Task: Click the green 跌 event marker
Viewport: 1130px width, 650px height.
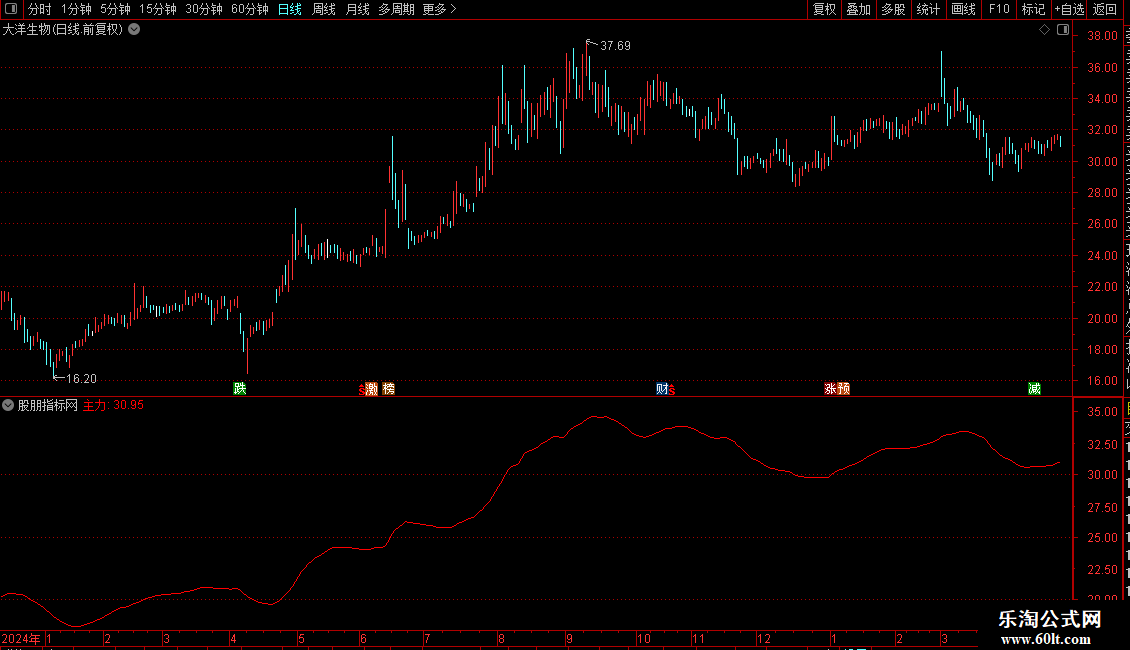Action: pos(240,388)
